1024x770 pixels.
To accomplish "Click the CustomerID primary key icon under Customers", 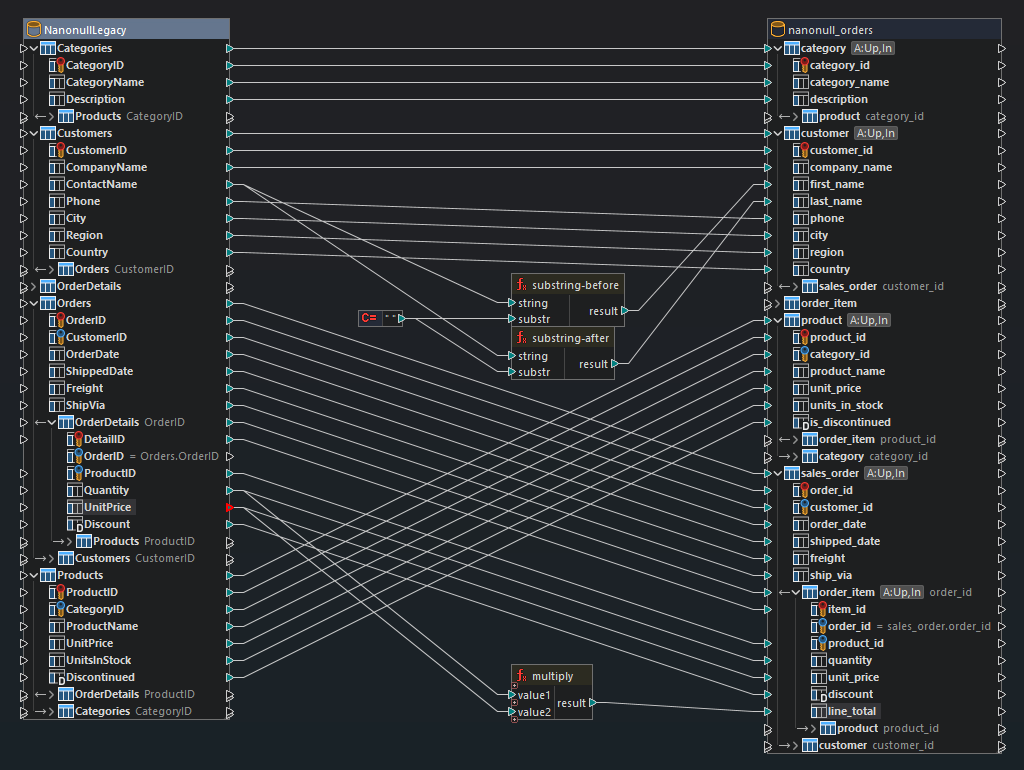I will [57, 150].
